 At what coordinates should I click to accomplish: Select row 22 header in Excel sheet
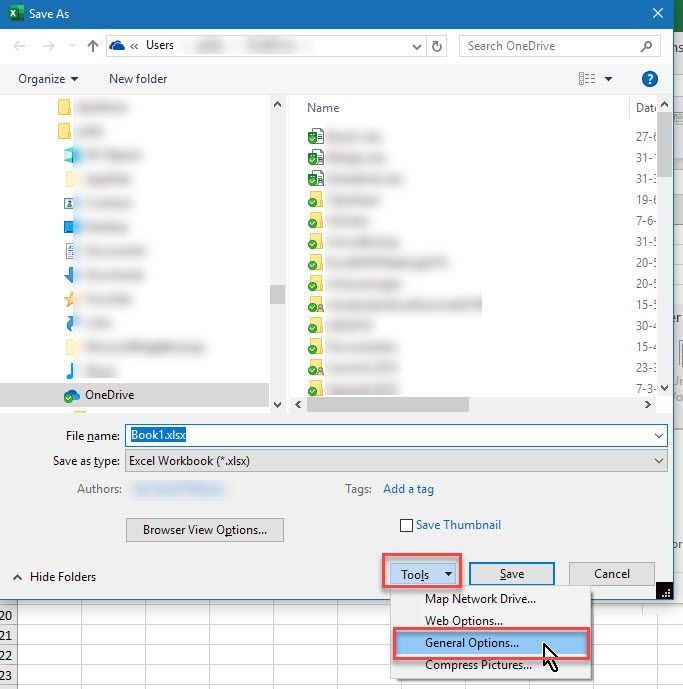point(6,656)
